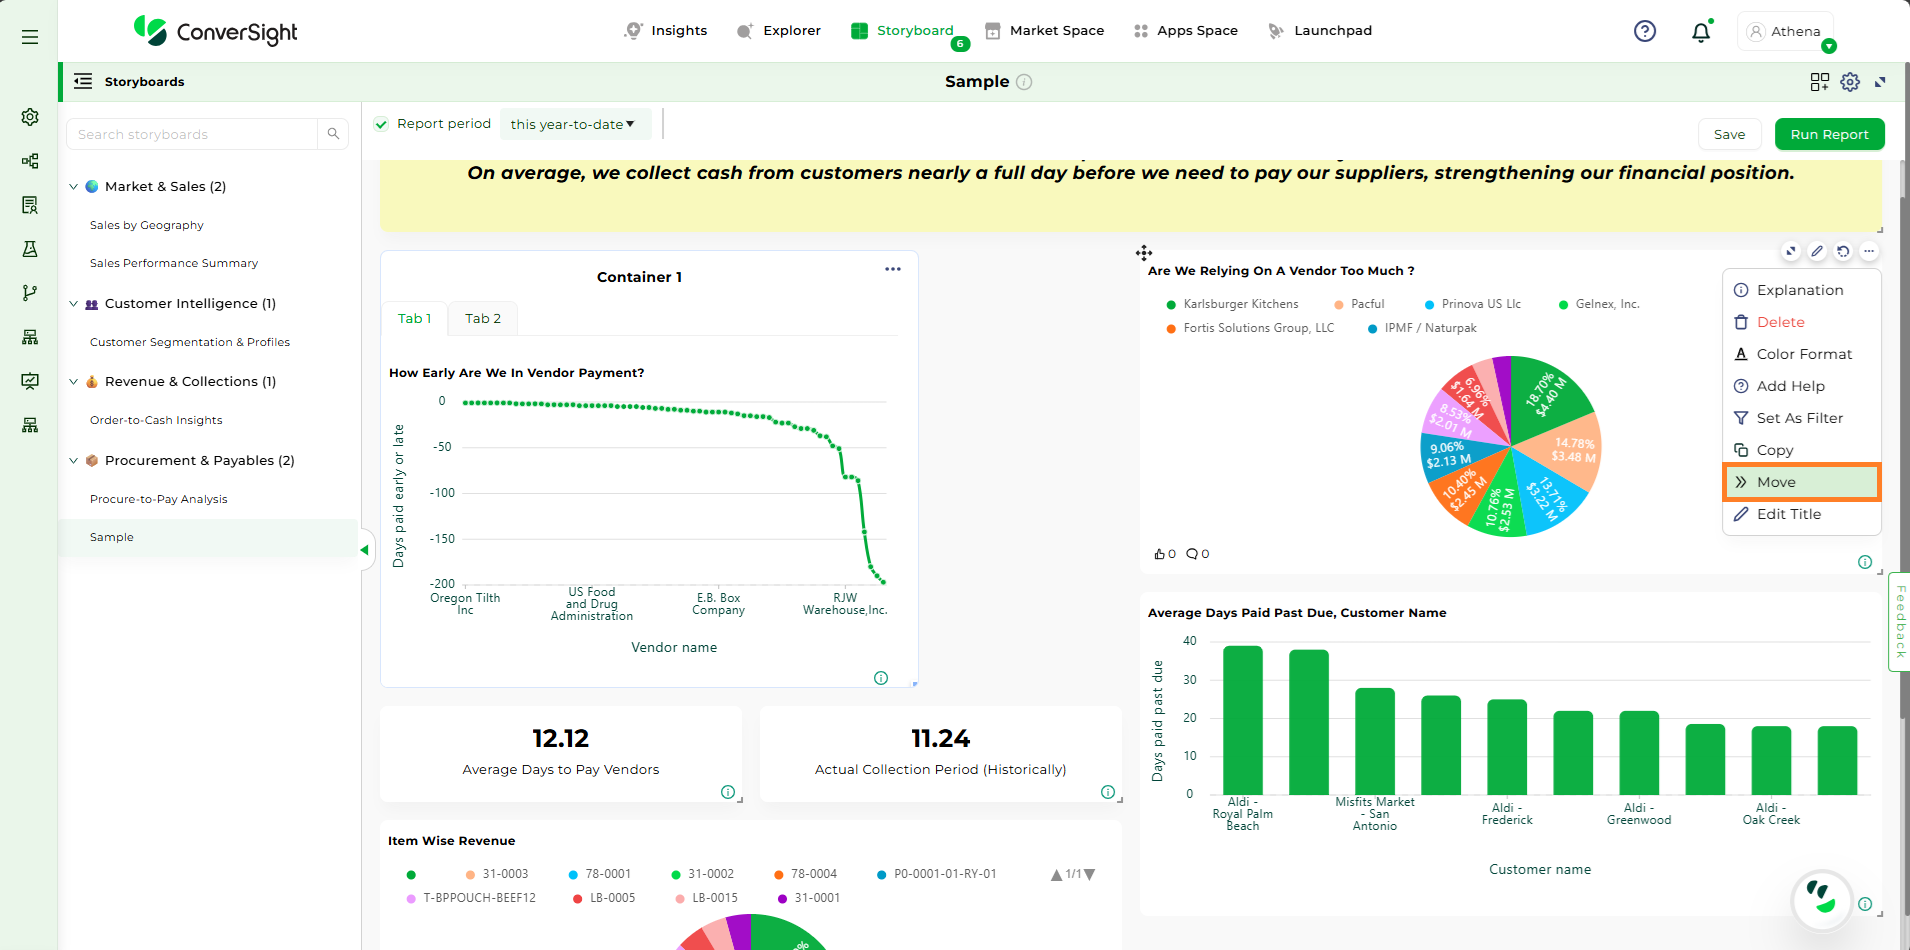Switch to Tab 2 in Container 1
The width and height of the screenshot is (1910, 950).
482,318
